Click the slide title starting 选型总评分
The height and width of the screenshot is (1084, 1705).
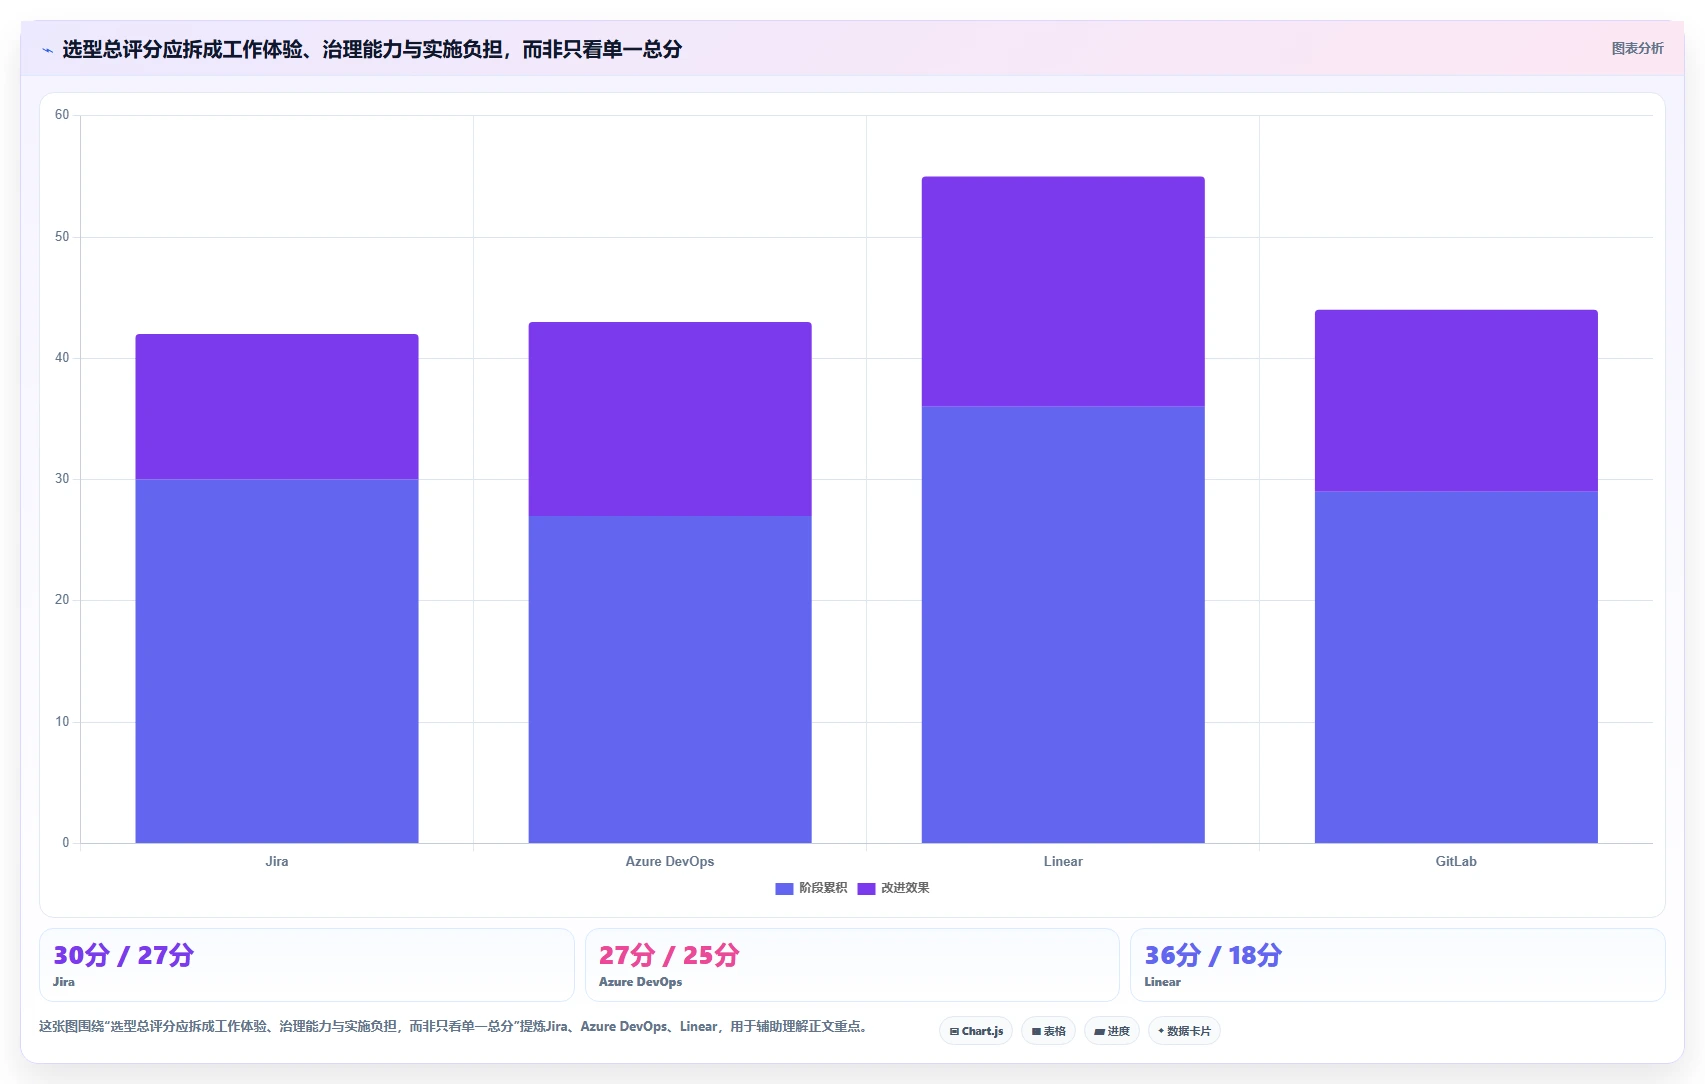(372, 49)
